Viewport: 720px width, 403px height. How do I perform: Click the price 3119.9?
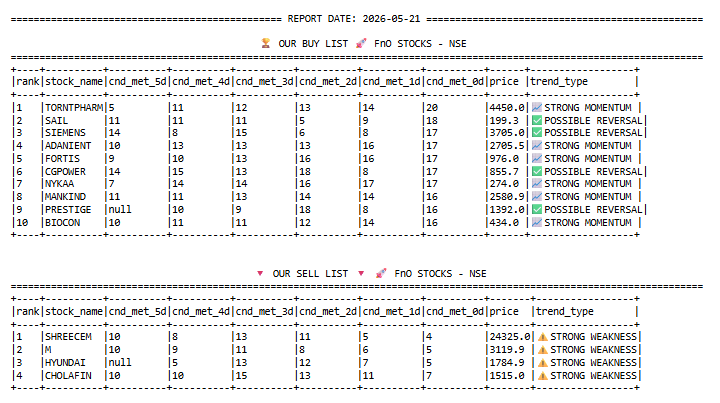[507, 349]
